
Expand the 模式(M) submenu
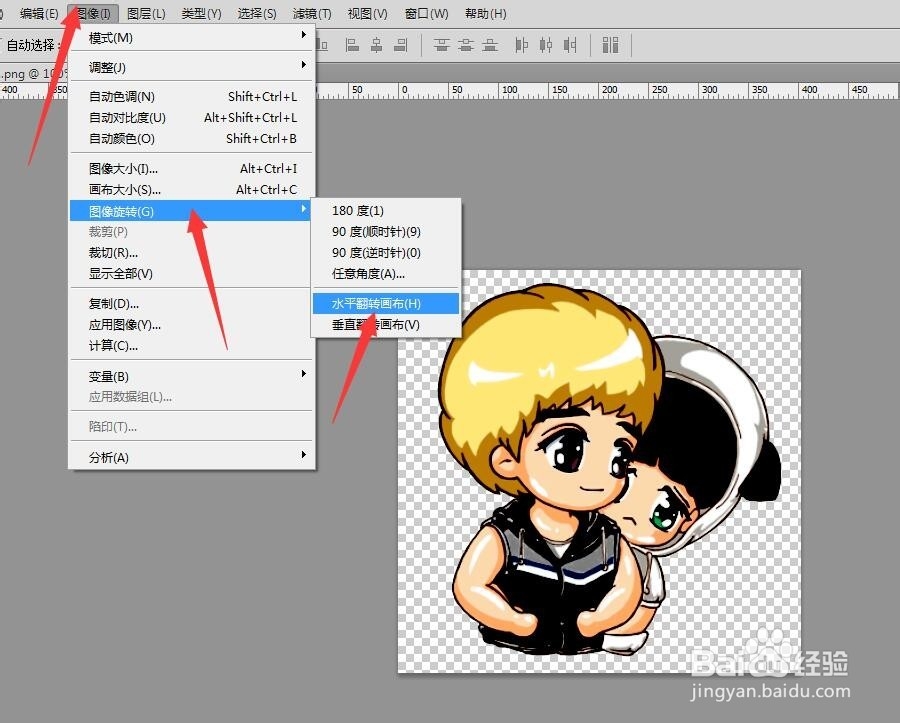pos(140,38)
